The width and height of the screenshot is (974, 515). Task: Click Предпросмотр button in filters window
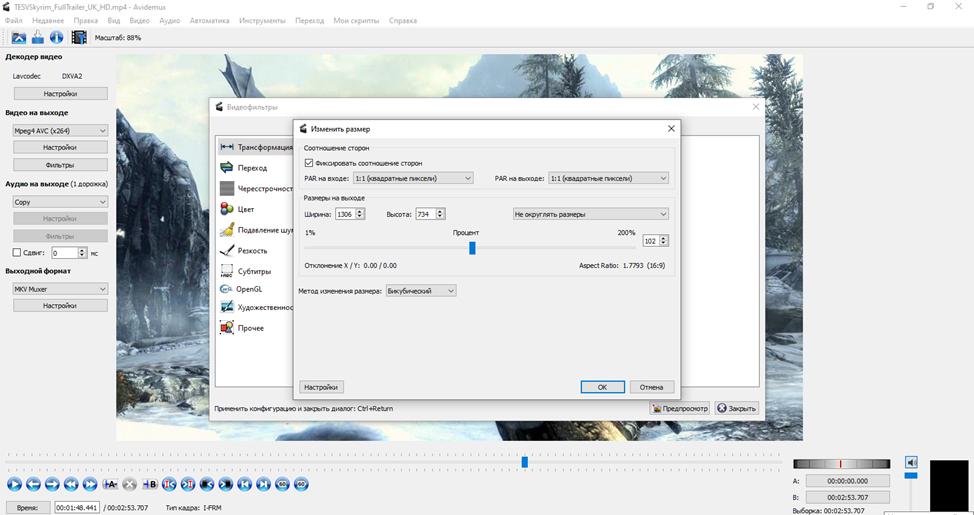680,408
